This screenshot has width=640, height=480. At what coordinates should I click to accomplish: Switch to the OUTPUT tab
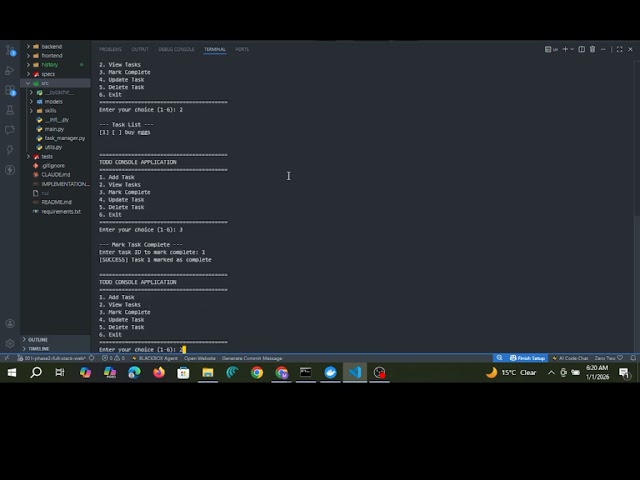coord(140,49)
